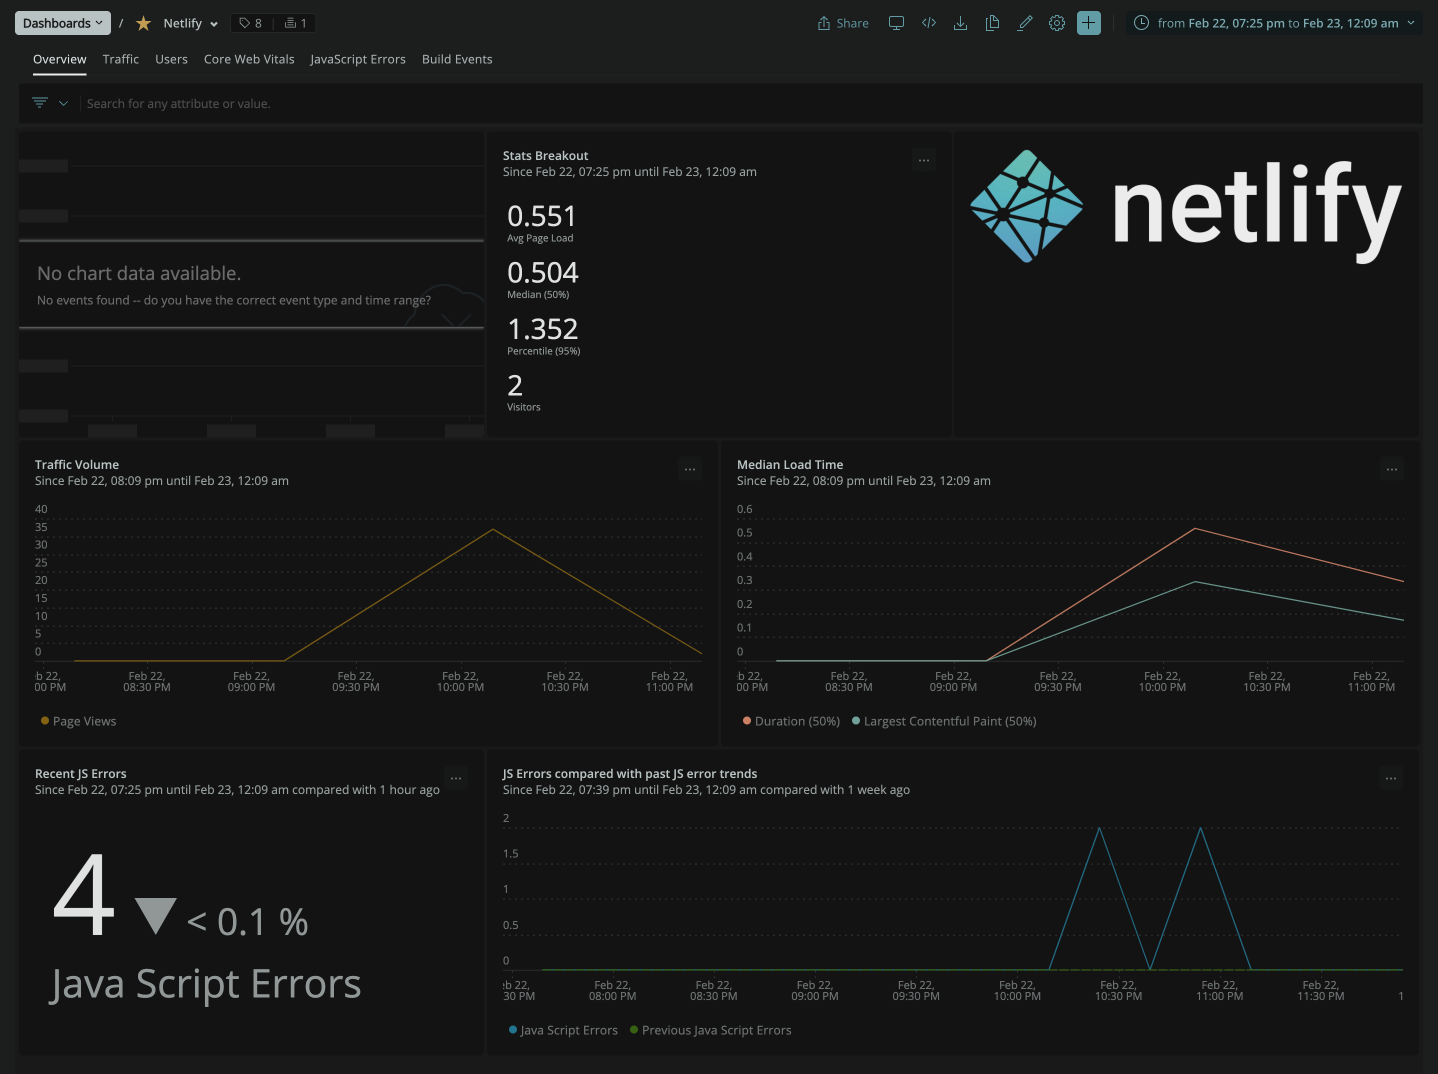Switch to the Traffic tab
This screenshot has width=1438, height=1074.
(121, 59)
